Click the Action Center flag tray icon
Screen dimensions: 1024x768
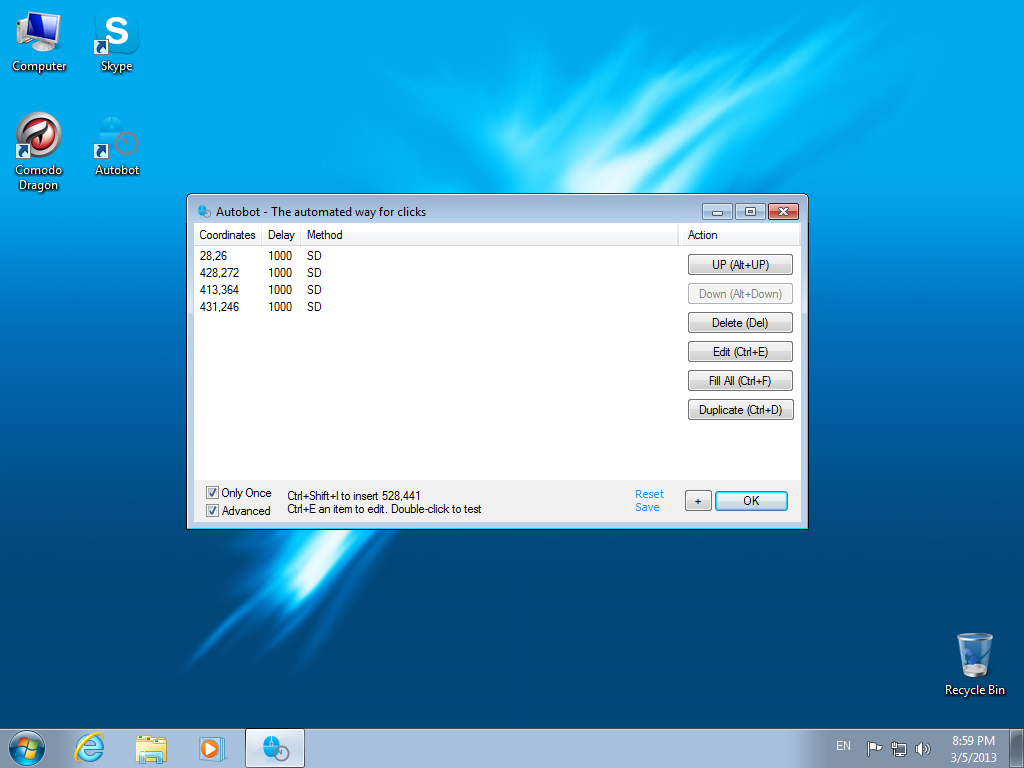874,748
